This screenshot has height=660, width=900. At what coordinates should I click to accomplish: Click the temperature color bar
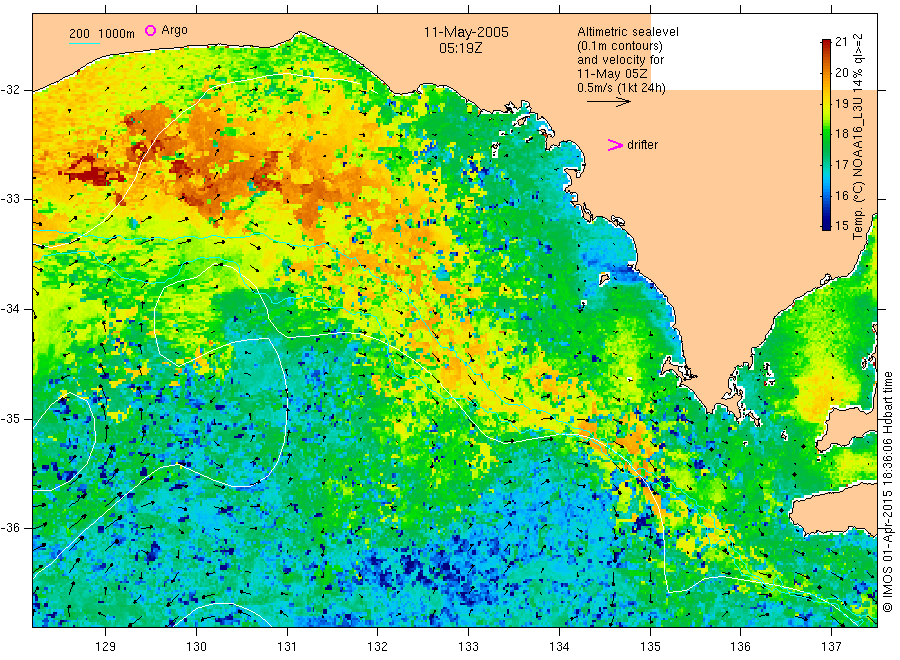[x=826, y=134]
